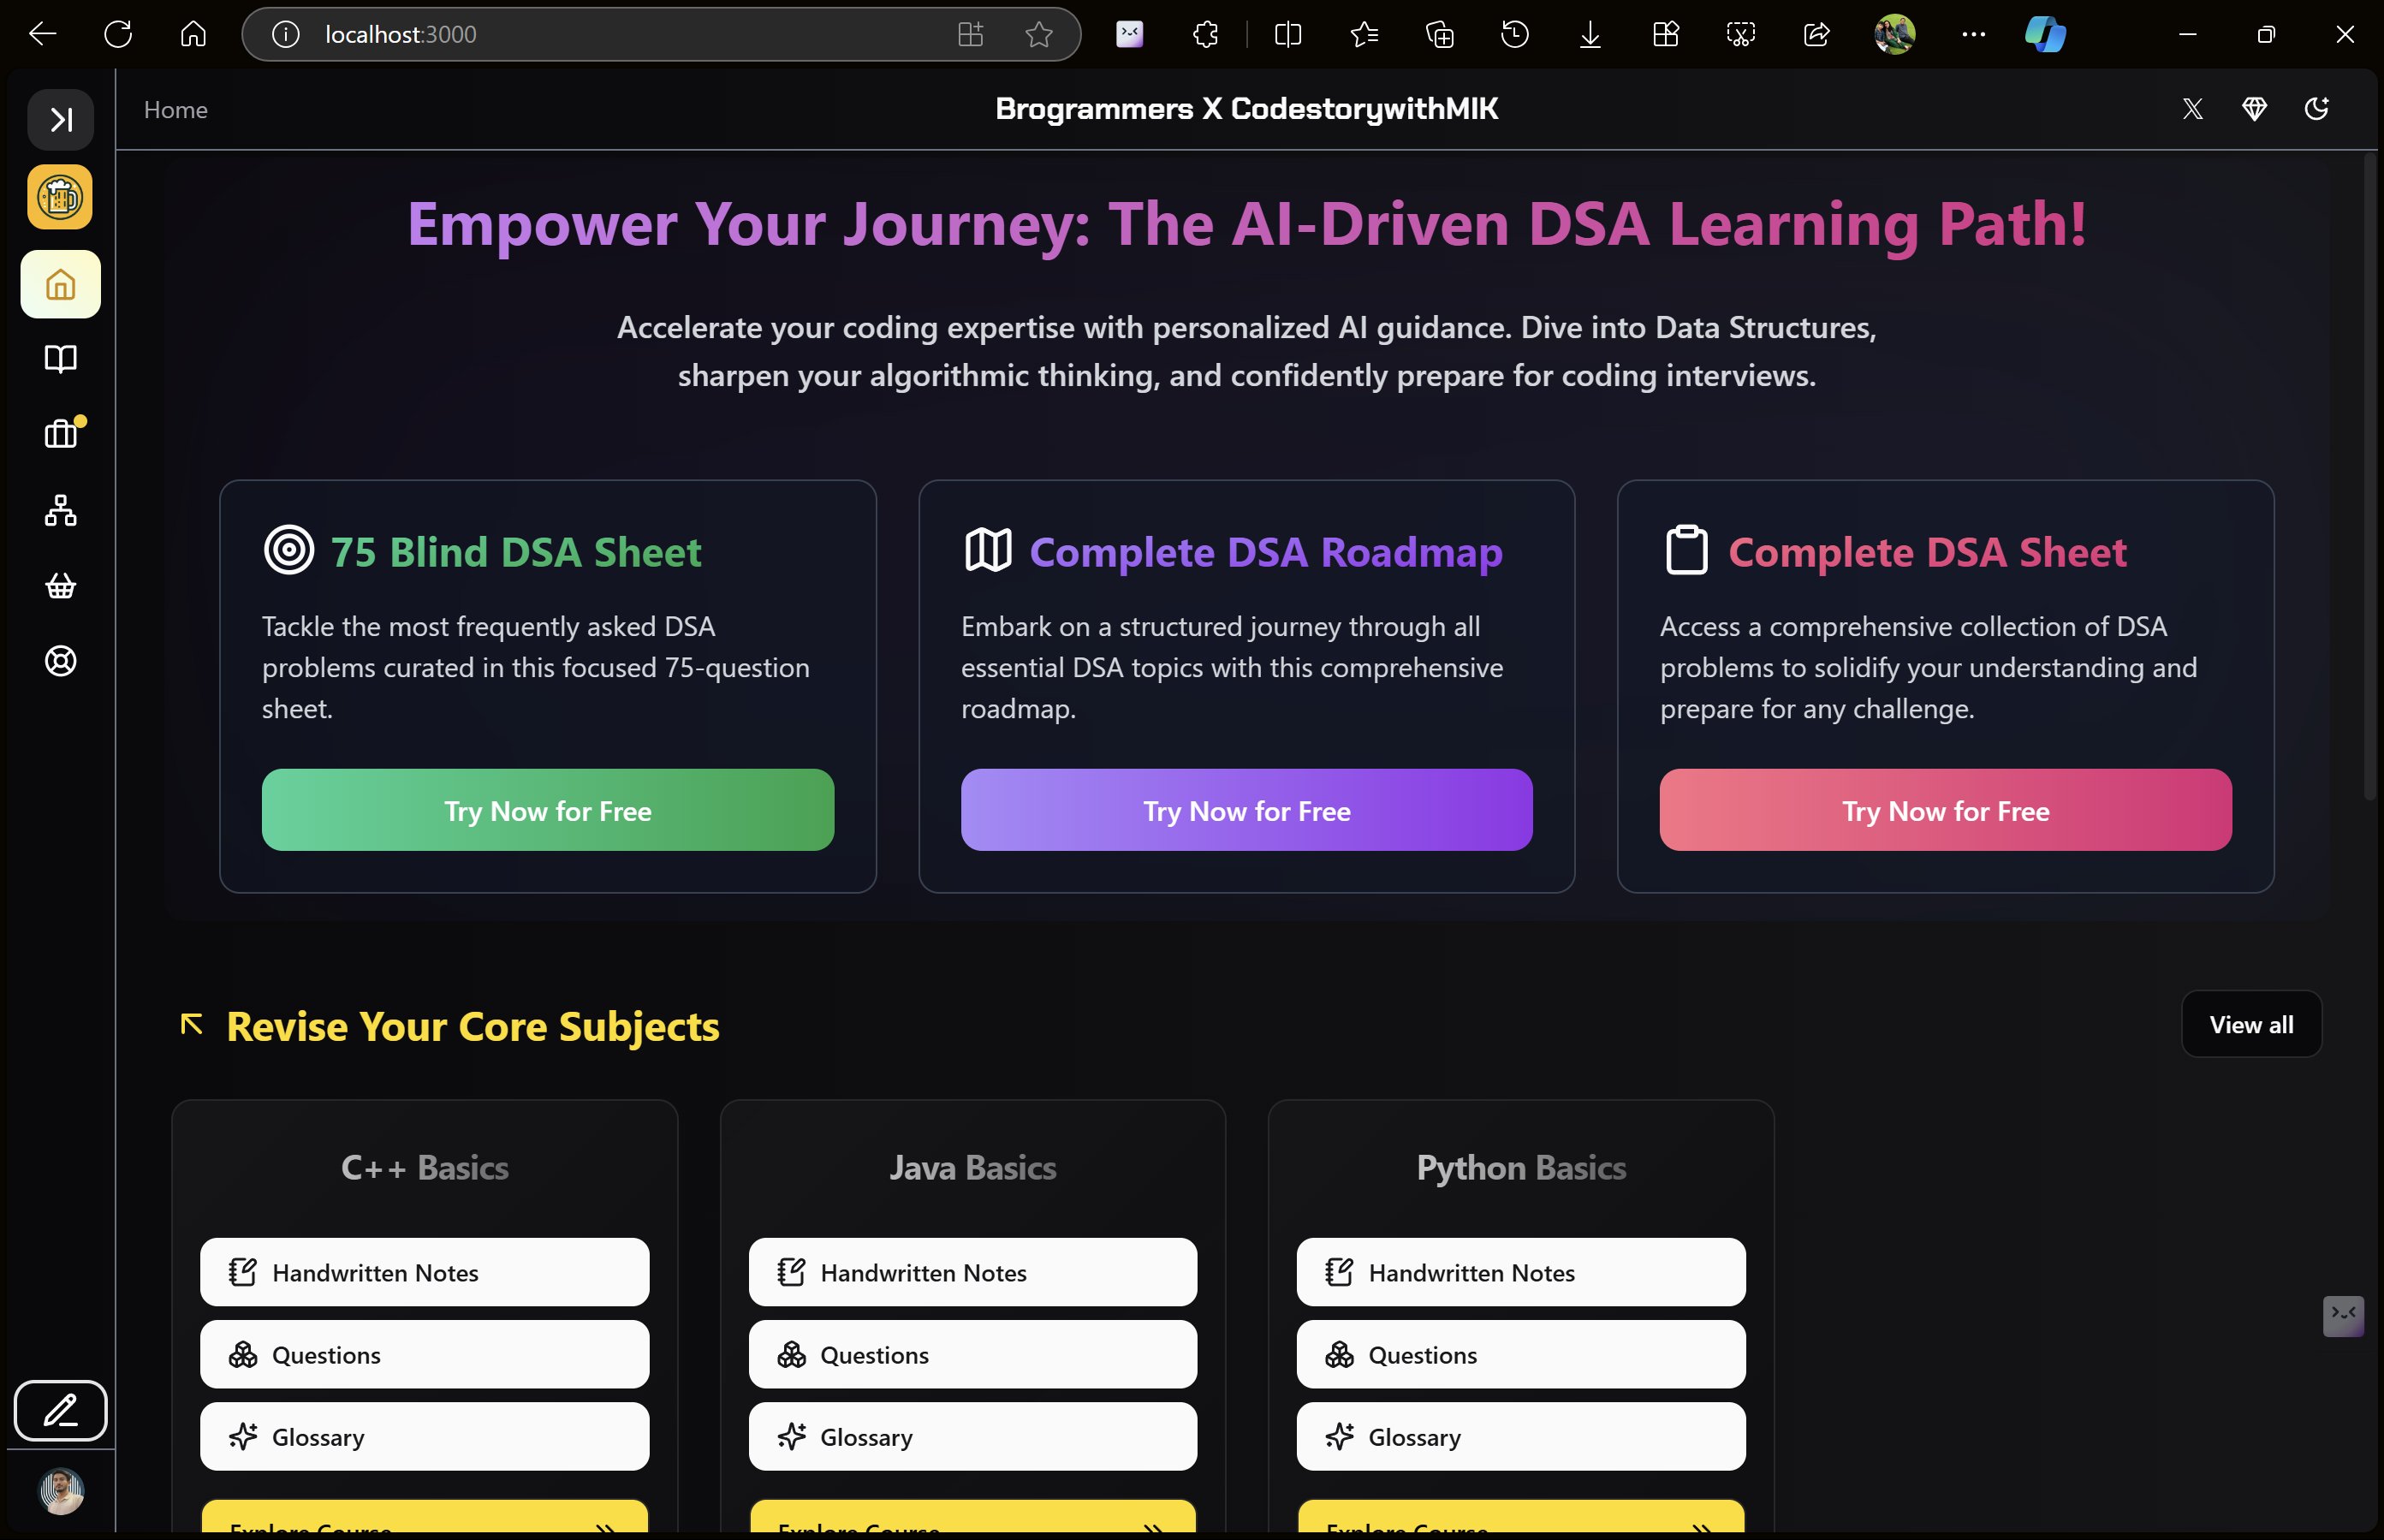
Task: Expand the sidebar with the arrow toggle
Action: pos(60,120)
